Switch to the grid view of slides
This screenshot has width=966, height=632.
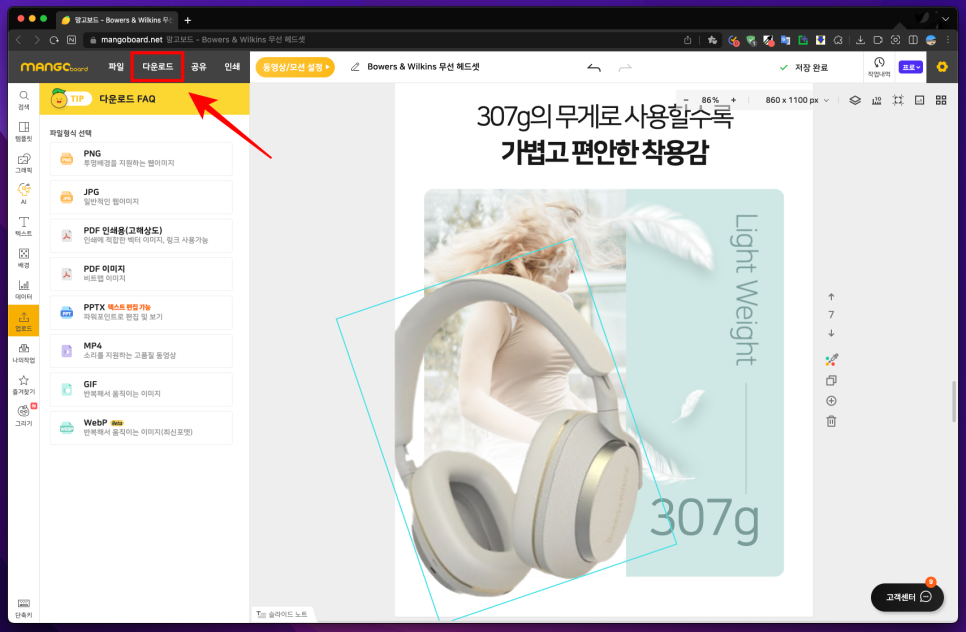(941, 100)
